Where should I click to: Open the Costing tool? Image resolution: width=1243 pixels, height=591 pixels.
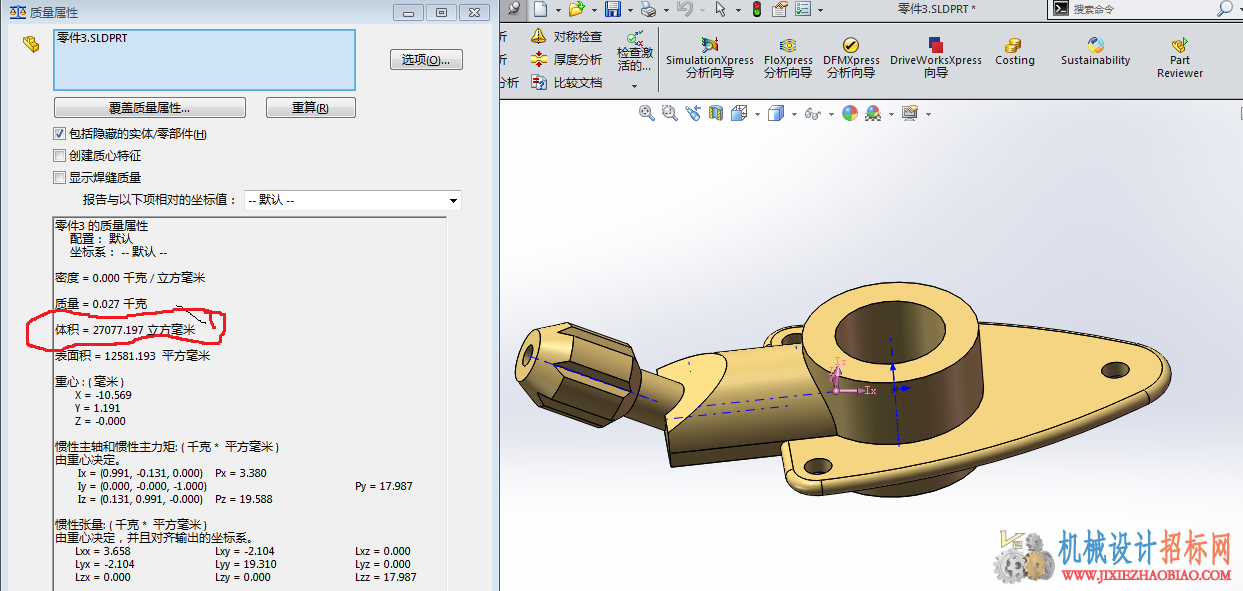1014,52
